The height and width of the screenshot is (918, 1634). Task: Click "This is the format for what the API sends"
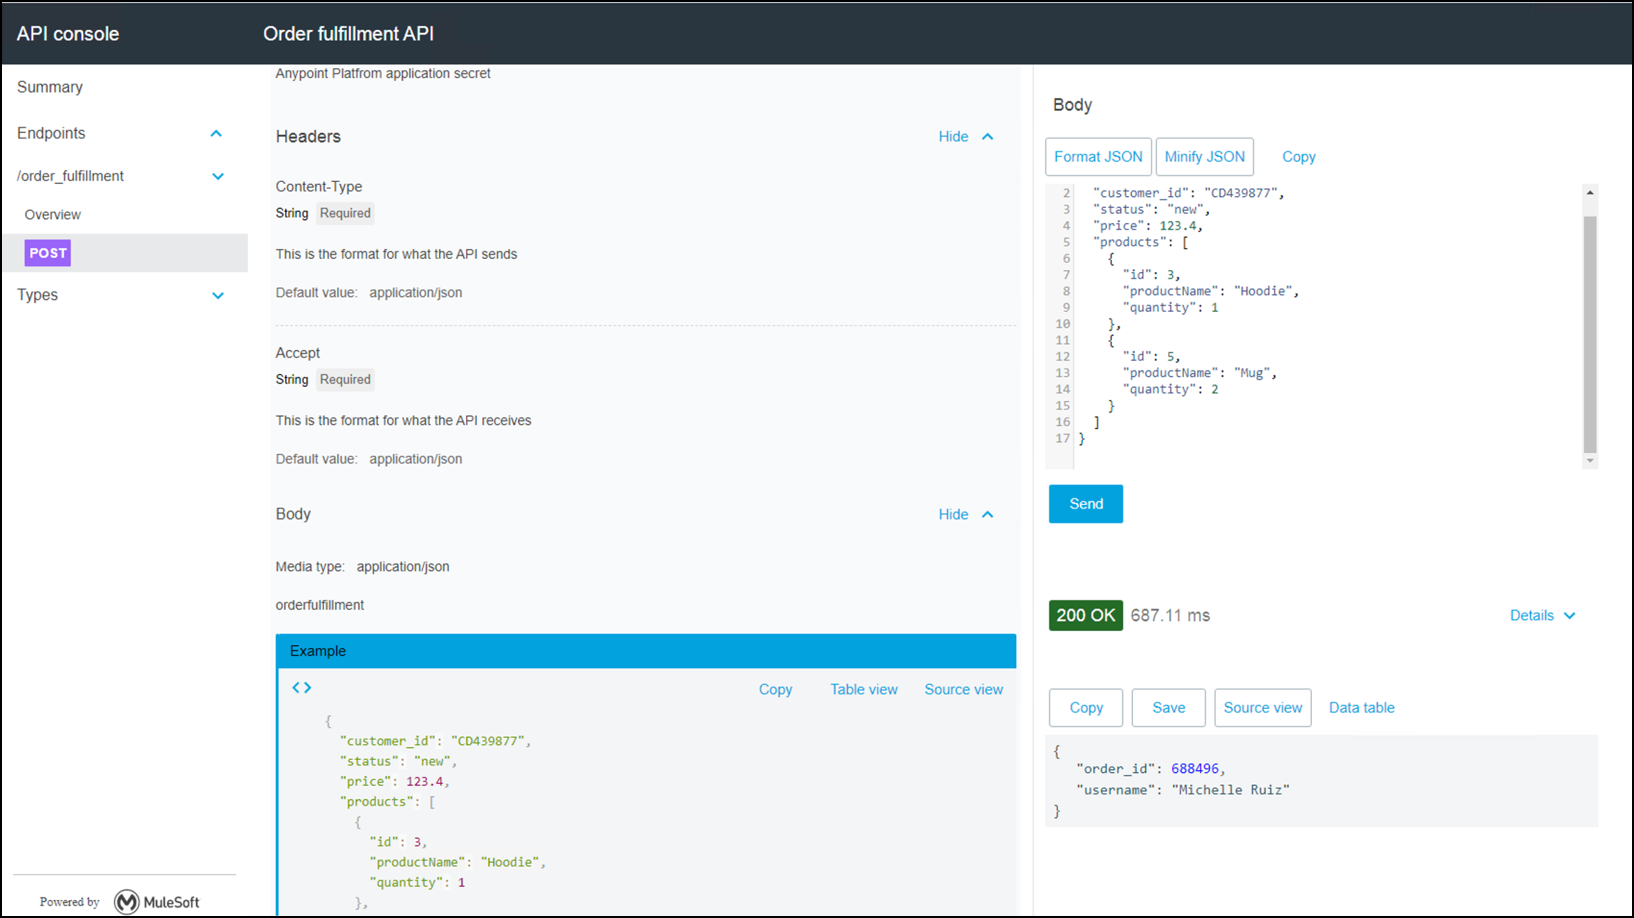(396, 254)
